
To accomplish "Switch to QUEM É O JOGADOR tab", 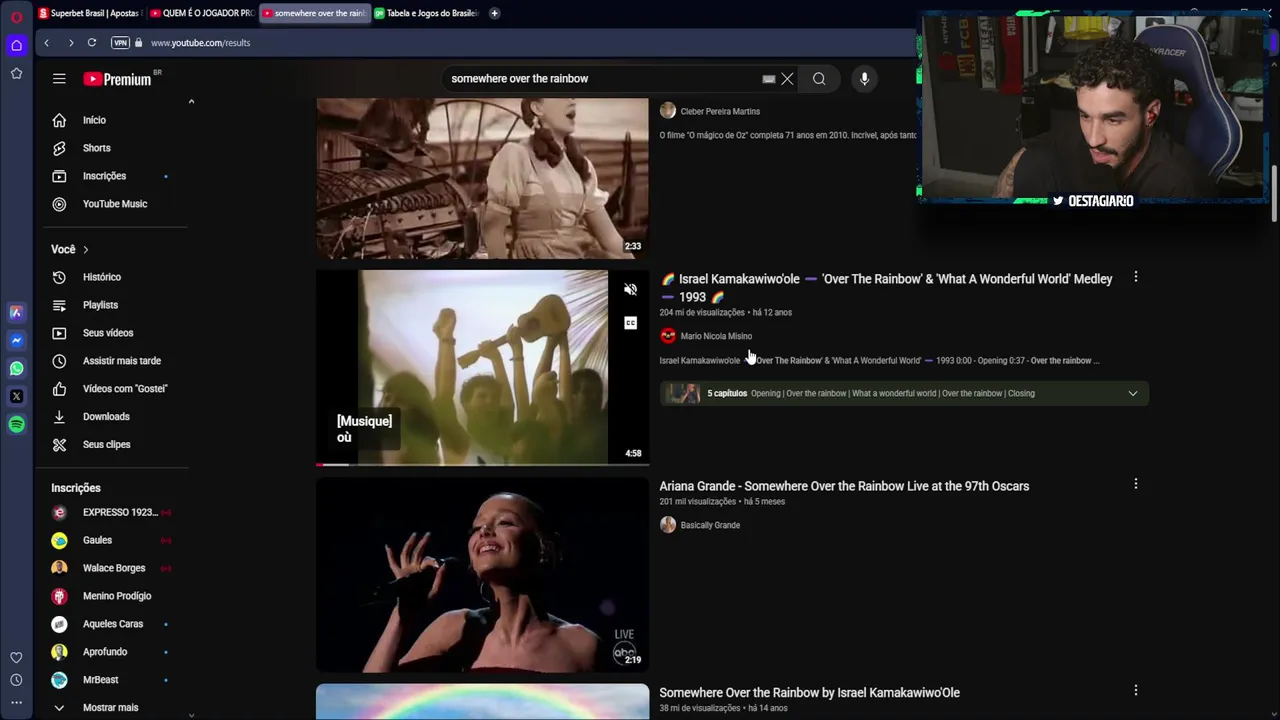I will coord(202,13).
